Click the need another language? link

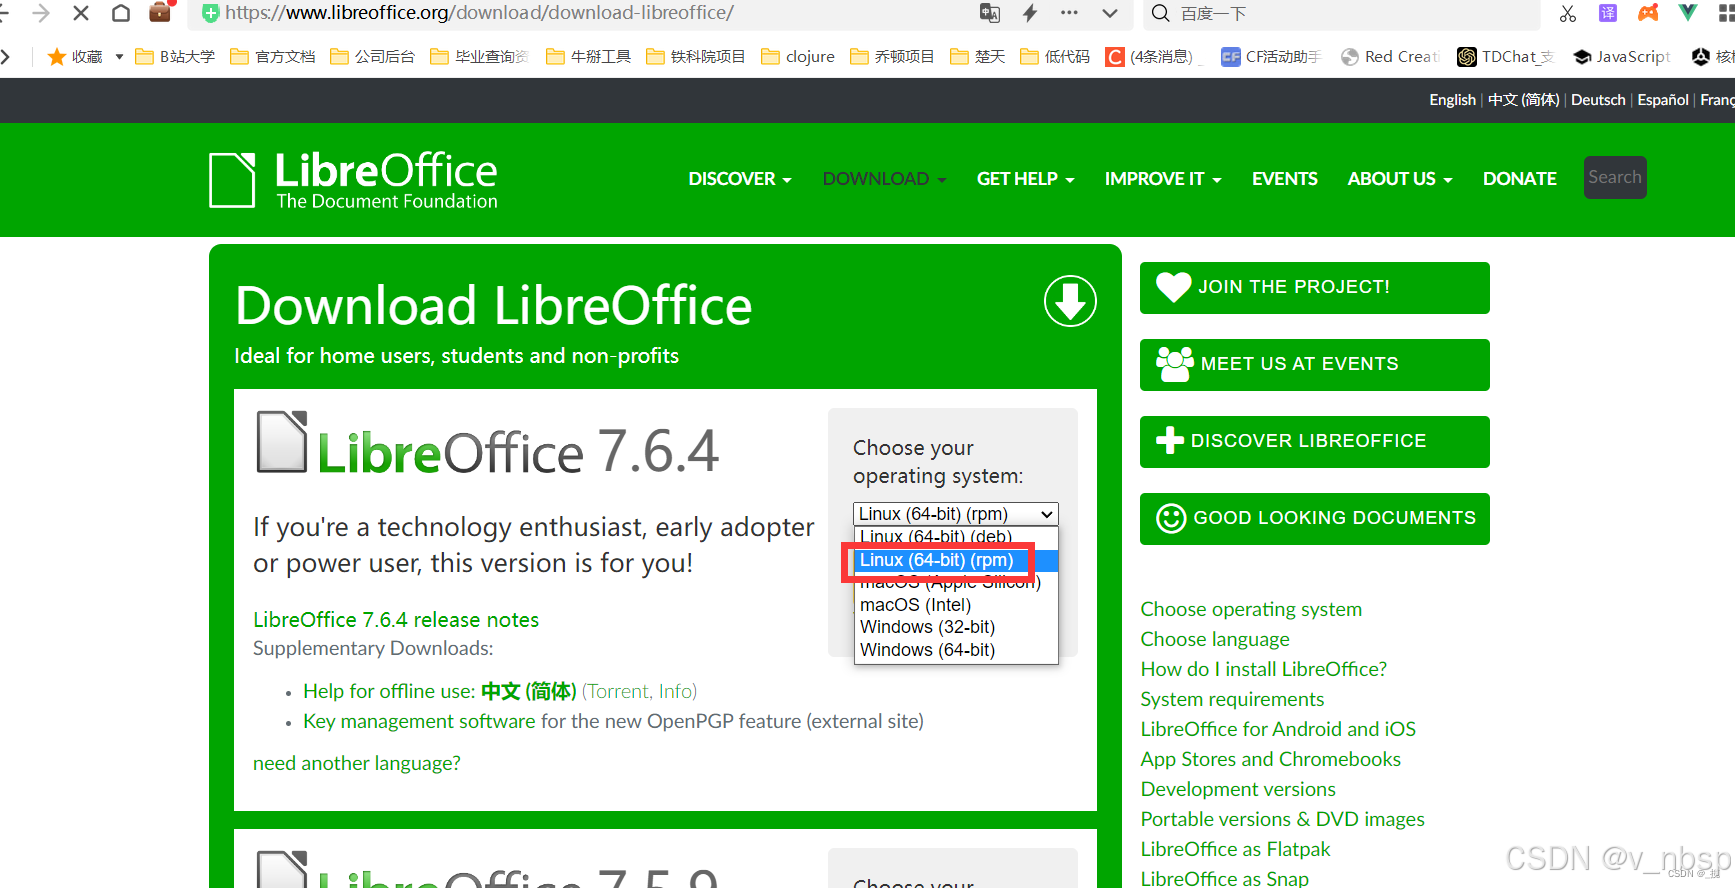coord(357,763)
